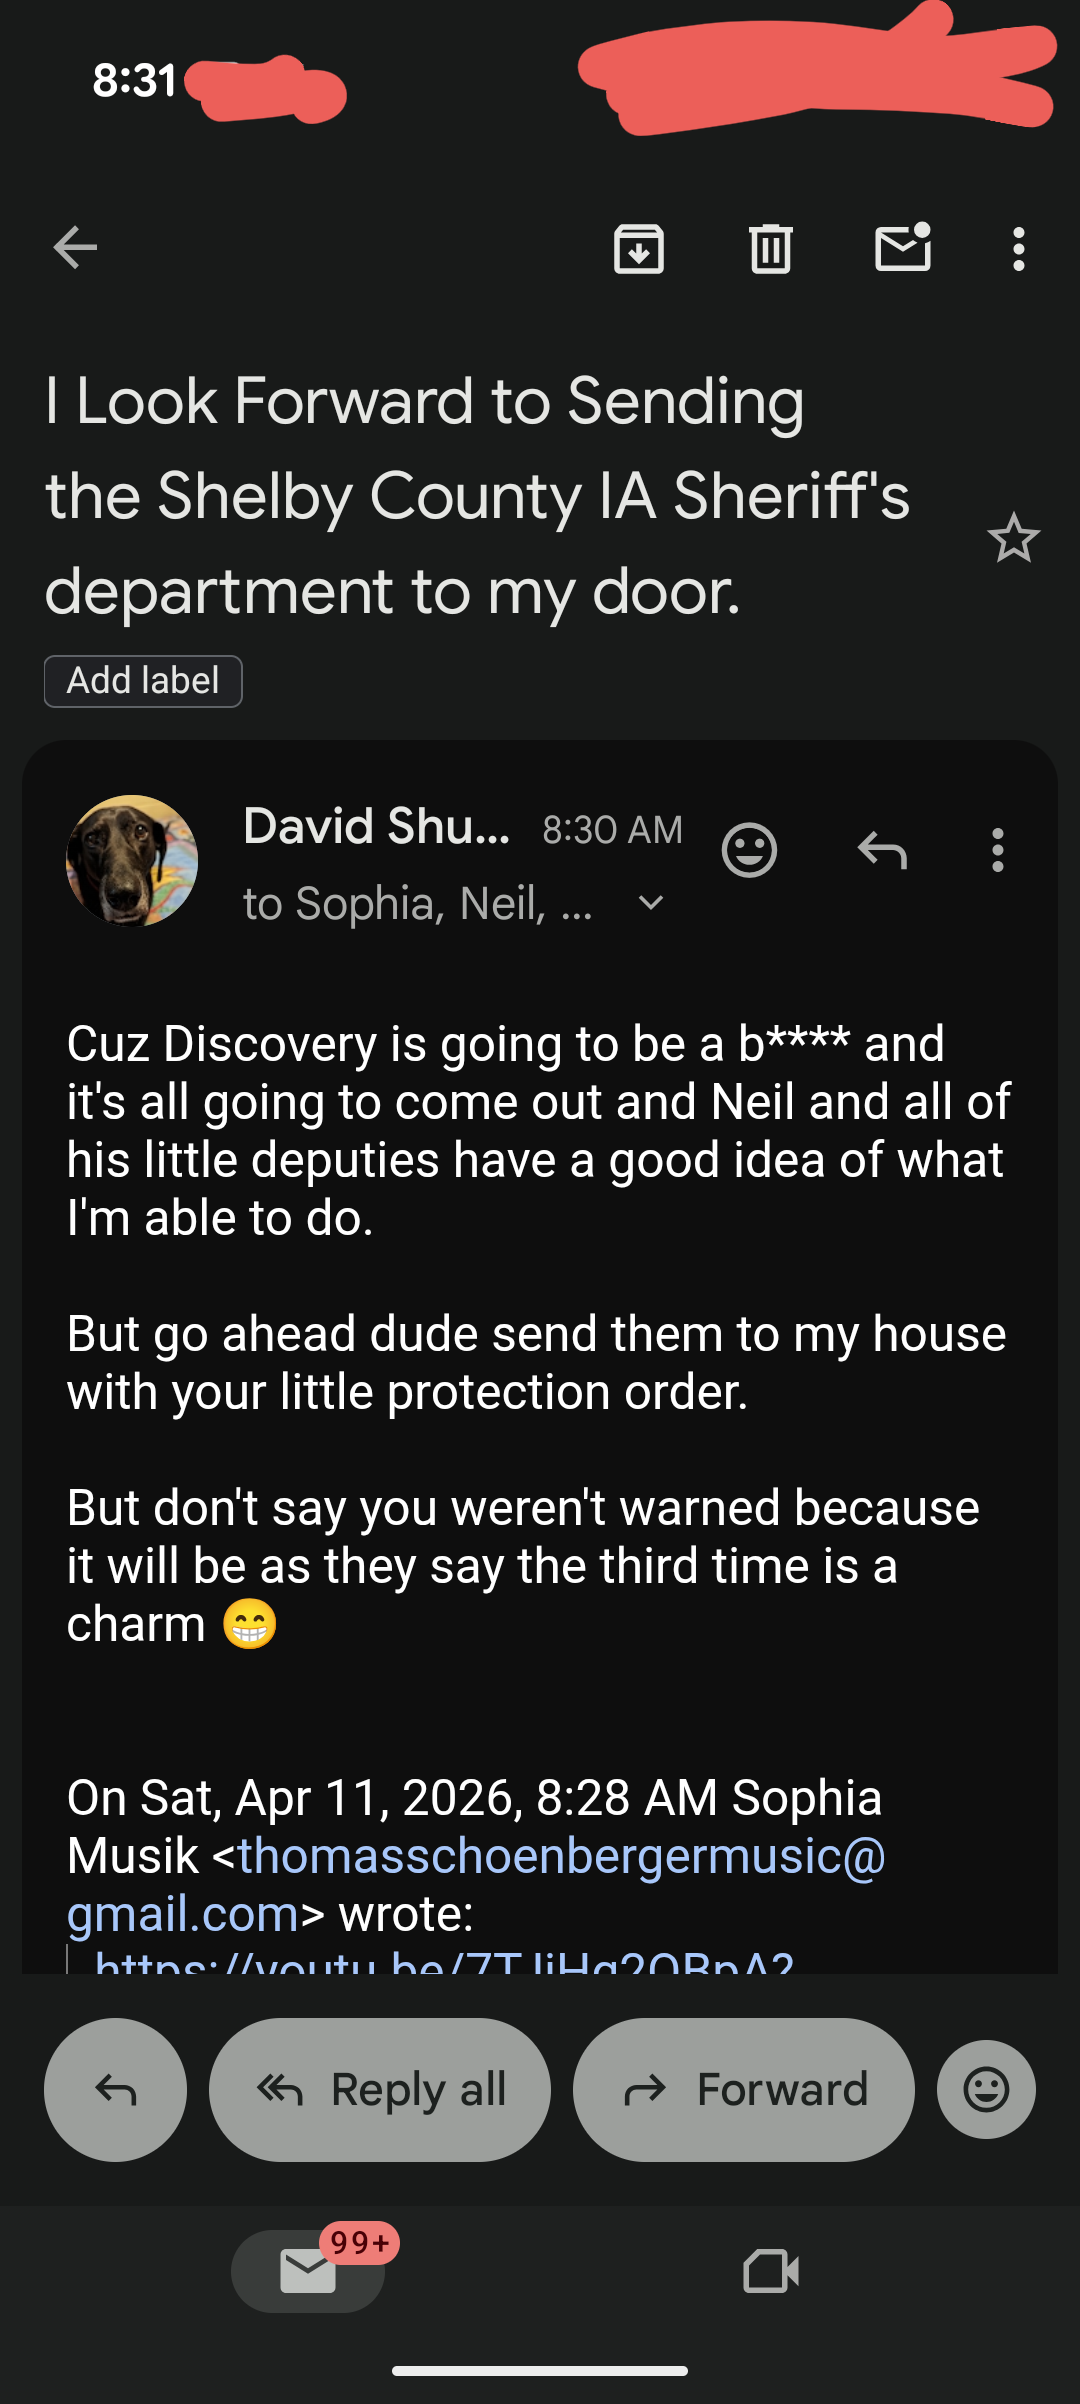This screenshot has height=2404, width=1080.
Task: Mark this email as unread
Action: 903,248
